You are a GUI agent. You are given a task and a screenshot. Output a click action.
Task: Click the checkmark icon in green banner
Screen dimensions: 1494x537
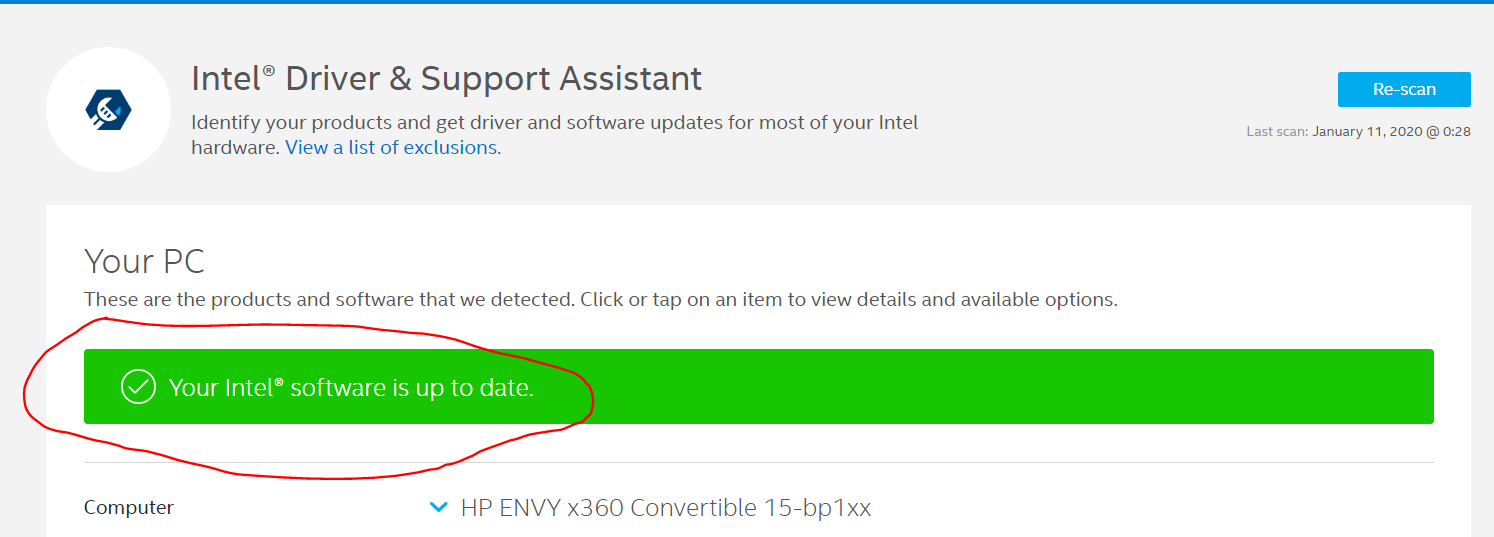coord(138,387)
